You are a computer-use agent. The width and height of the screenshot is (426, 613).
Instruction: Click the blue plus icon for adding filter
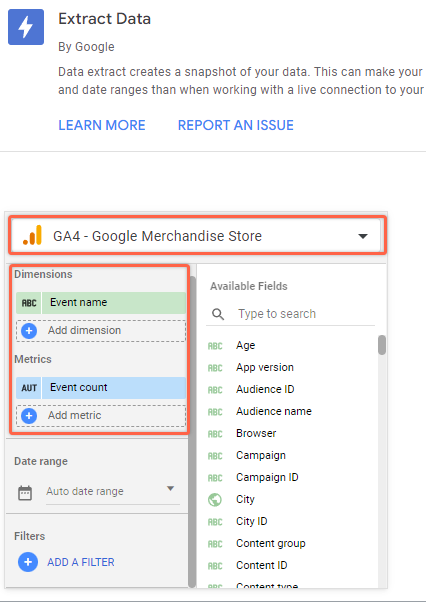tap(28, 562)
